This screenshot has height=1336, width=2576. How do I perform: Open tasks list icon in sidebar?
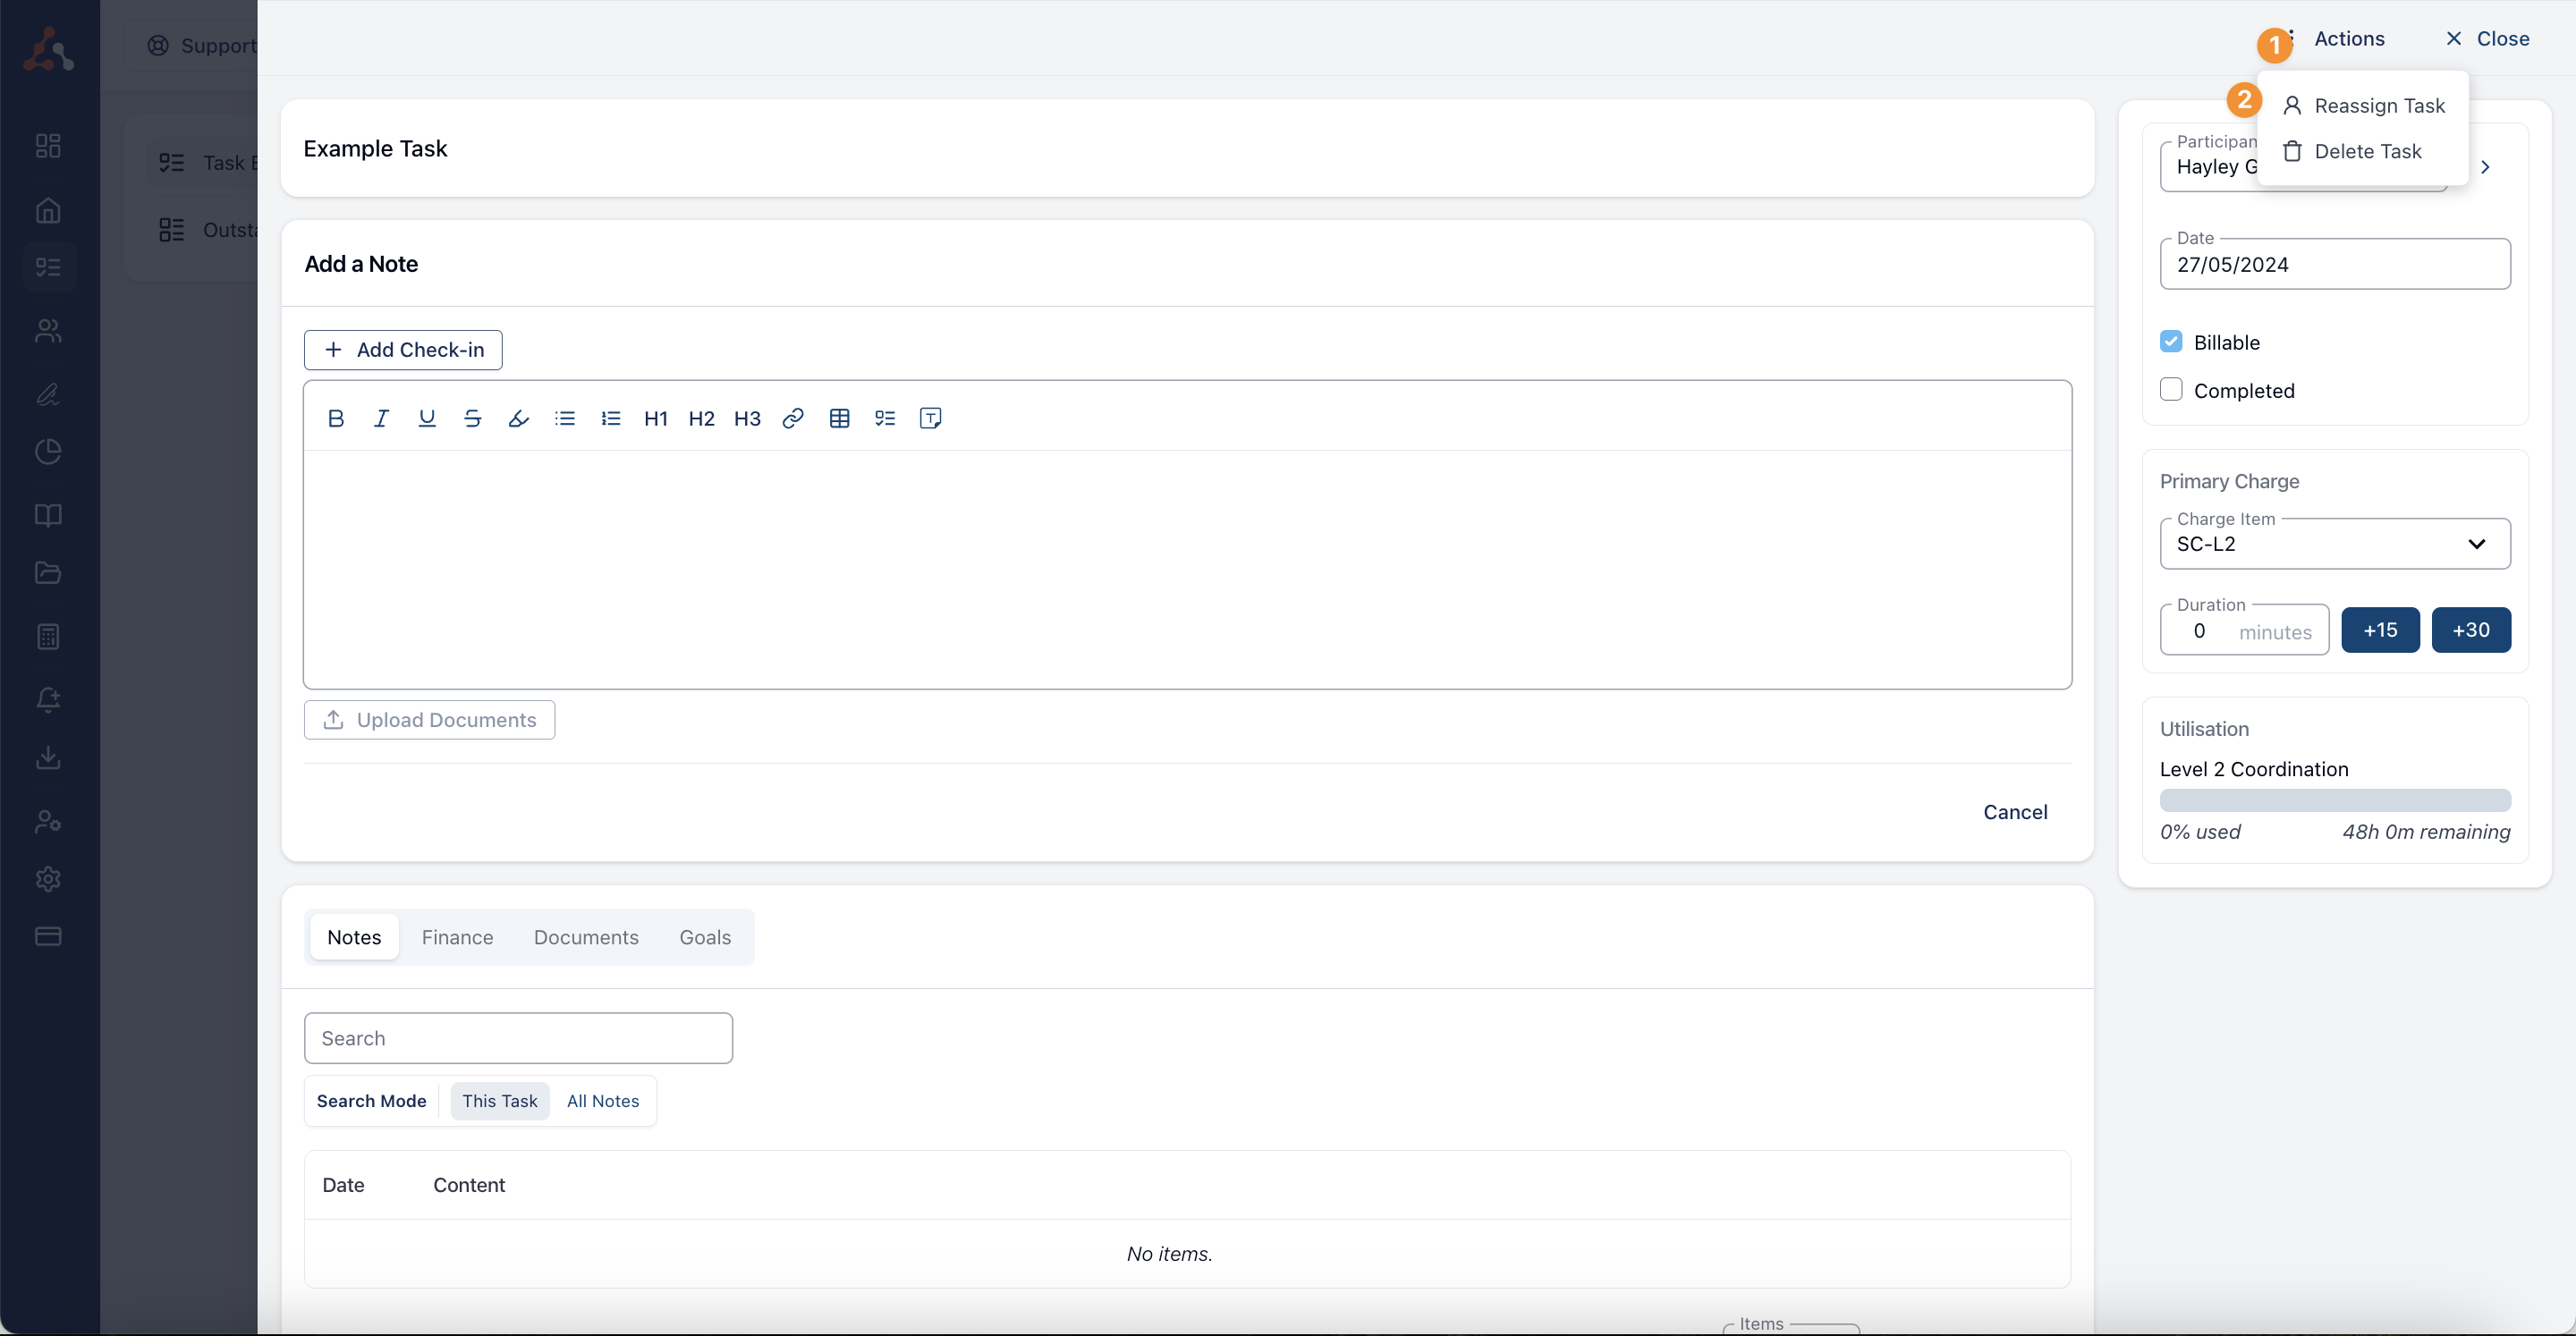[48, 267]
